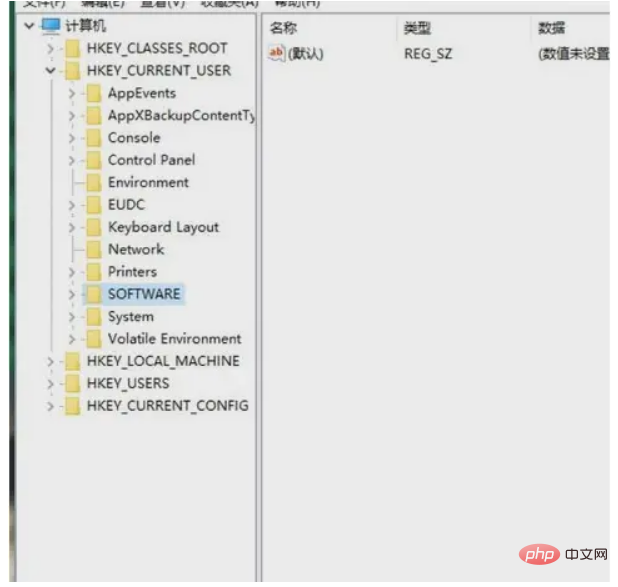Viewport: 618px width, 587px height.
Task: Expand the HKEY_CLASSES_ROOT chevron
Action: (x=50, y=49)
